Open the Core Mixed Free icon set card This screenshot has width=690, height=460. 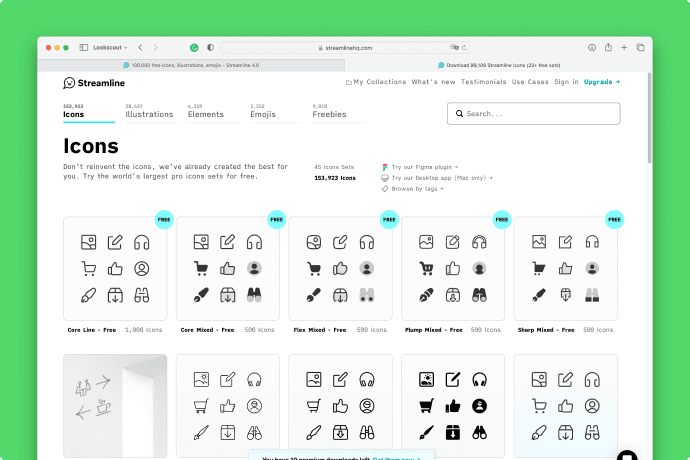point(228,269)
